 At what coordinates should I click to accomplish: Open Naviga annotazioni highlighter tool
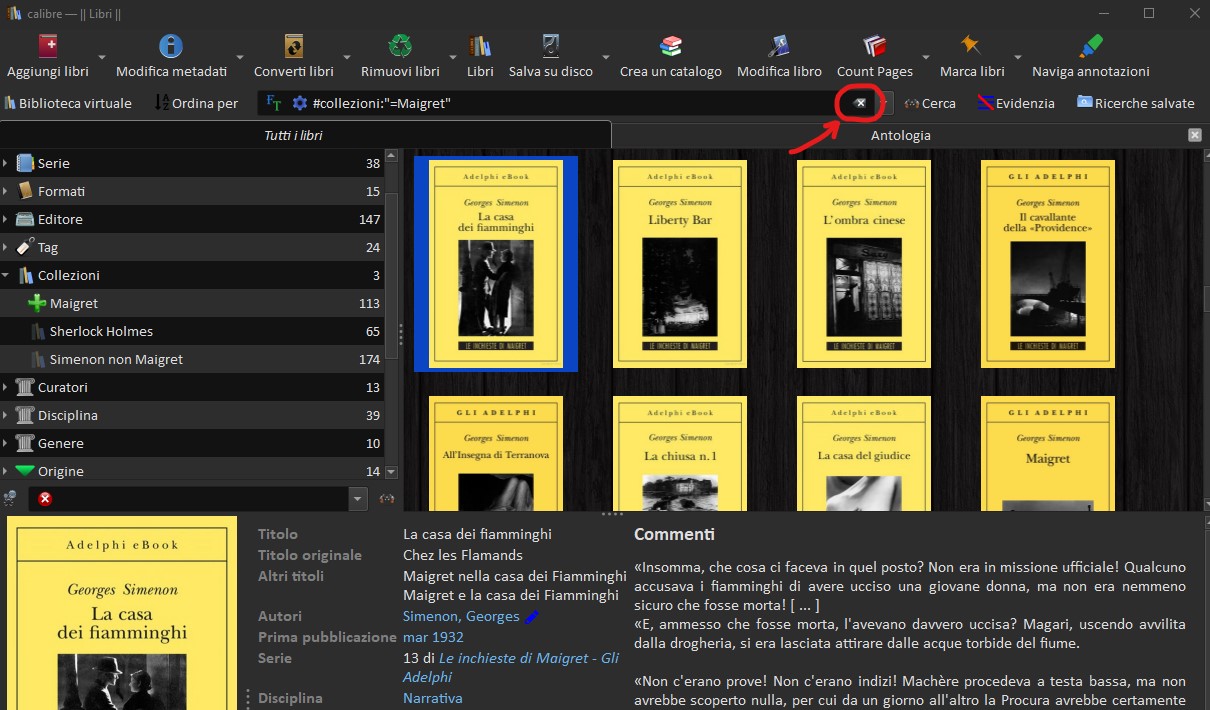click(x=1090, y=47)
